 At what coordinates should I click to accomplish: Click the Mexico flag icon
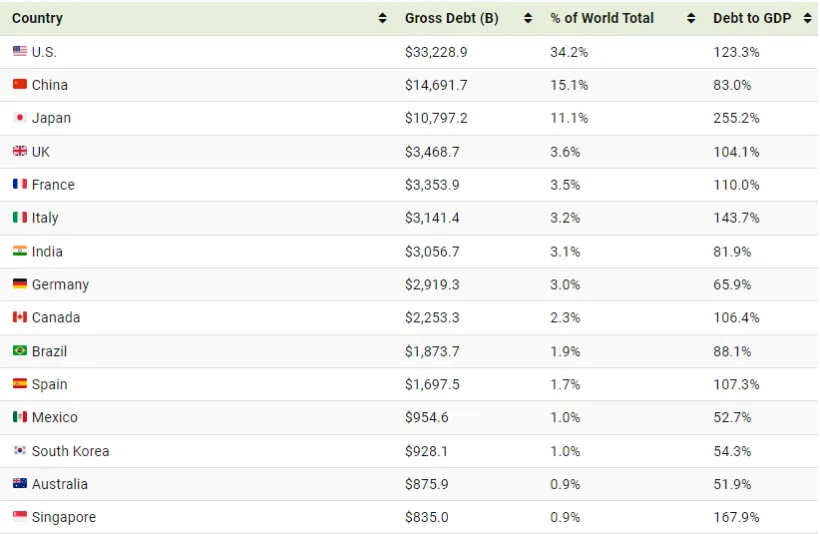point(20,417)
